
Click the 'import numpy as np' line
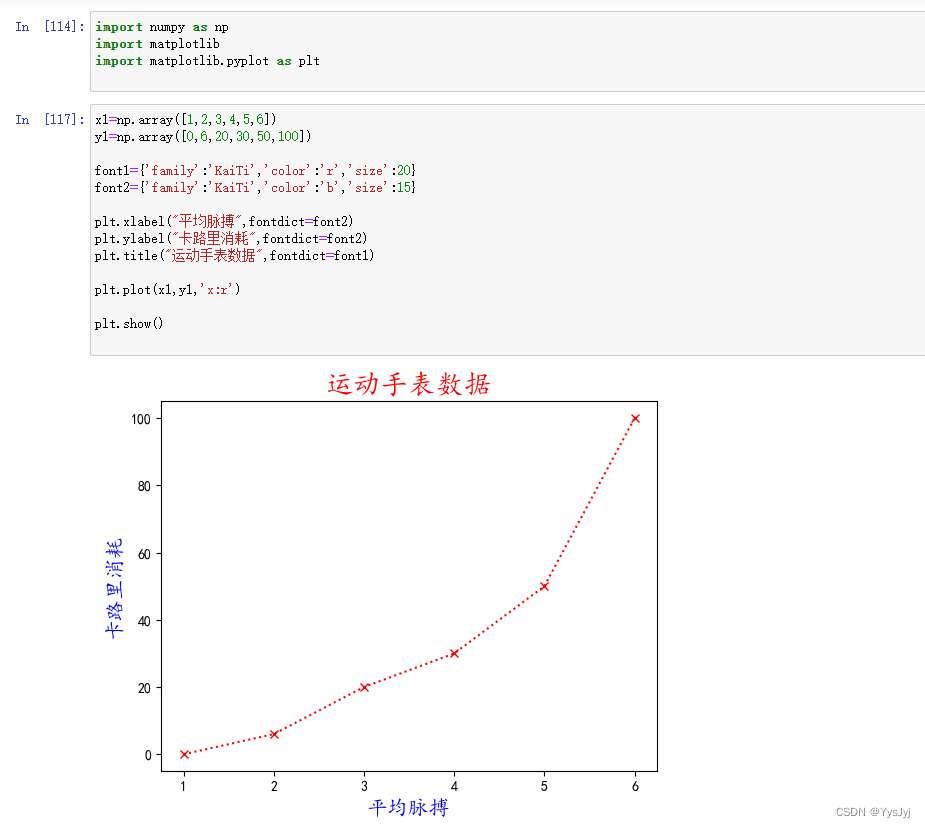click(162, 27)
